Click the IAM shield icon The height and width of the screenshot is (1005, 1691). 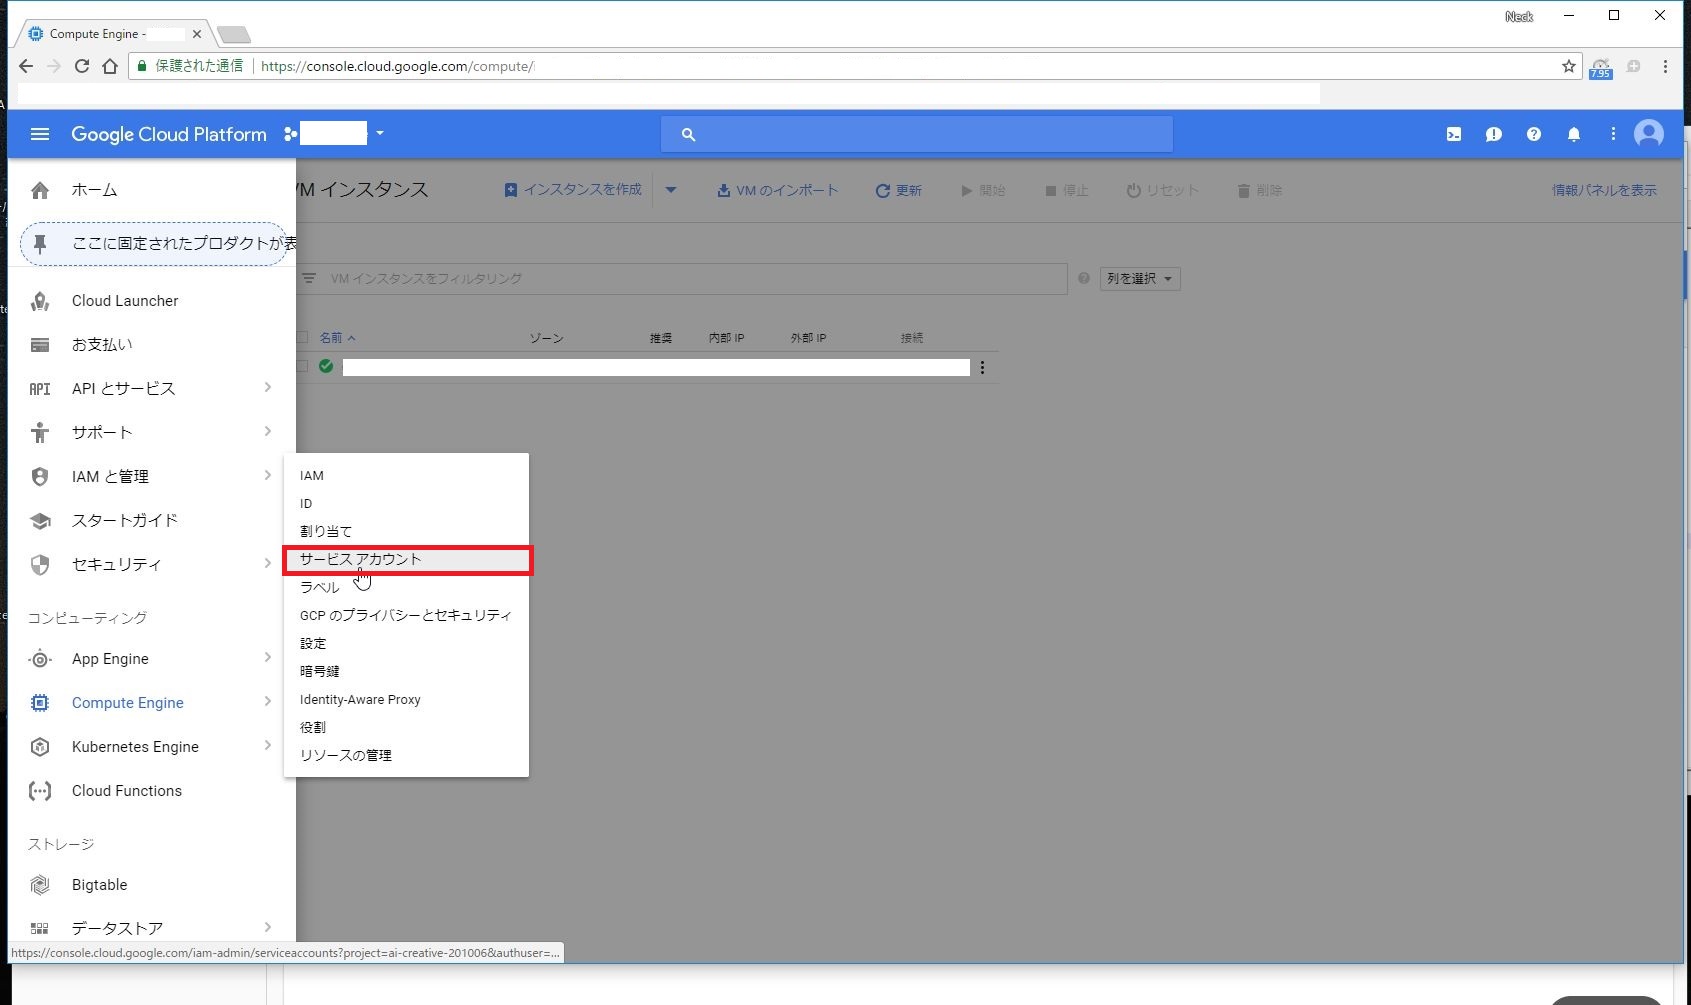40,477
